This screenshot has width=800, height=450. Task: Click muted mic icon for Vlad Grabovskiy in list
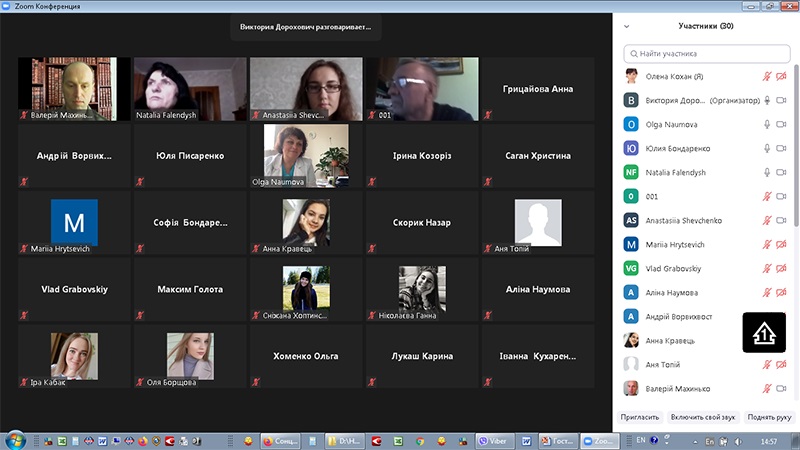pos(767,268)
